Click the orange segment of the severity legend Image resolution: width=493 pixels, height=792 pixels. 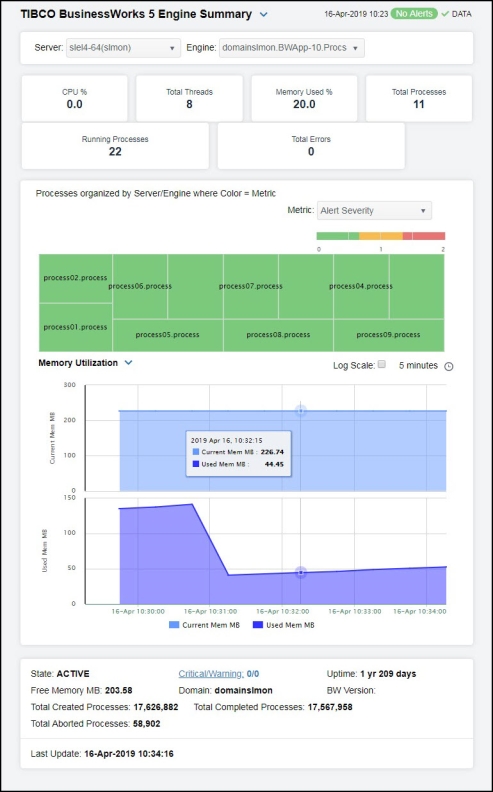coord(381,236)
